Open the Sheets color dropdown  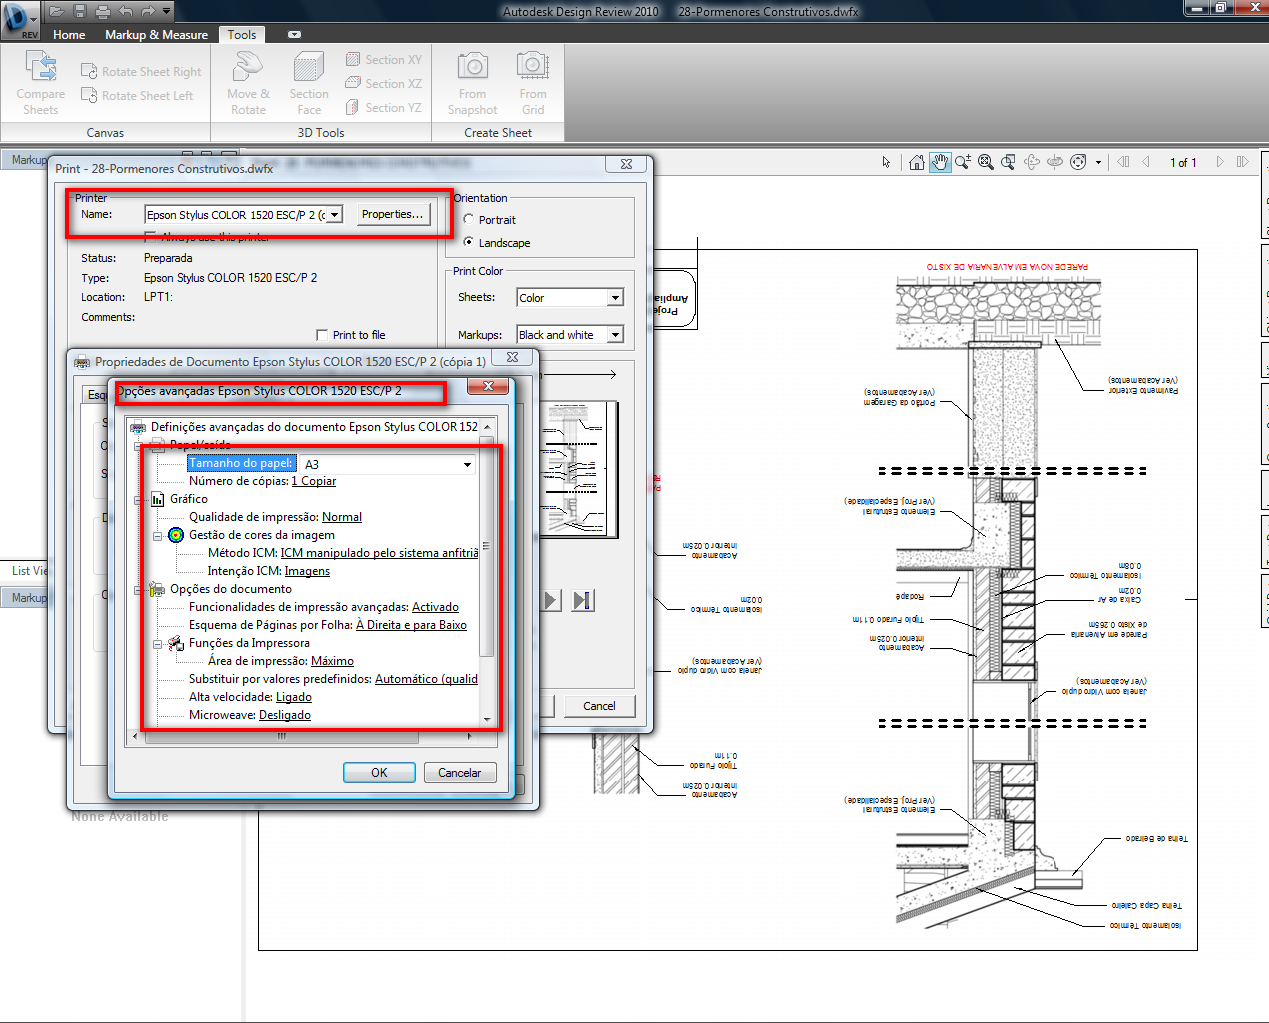pyautogui.click(x=615, y=298)
